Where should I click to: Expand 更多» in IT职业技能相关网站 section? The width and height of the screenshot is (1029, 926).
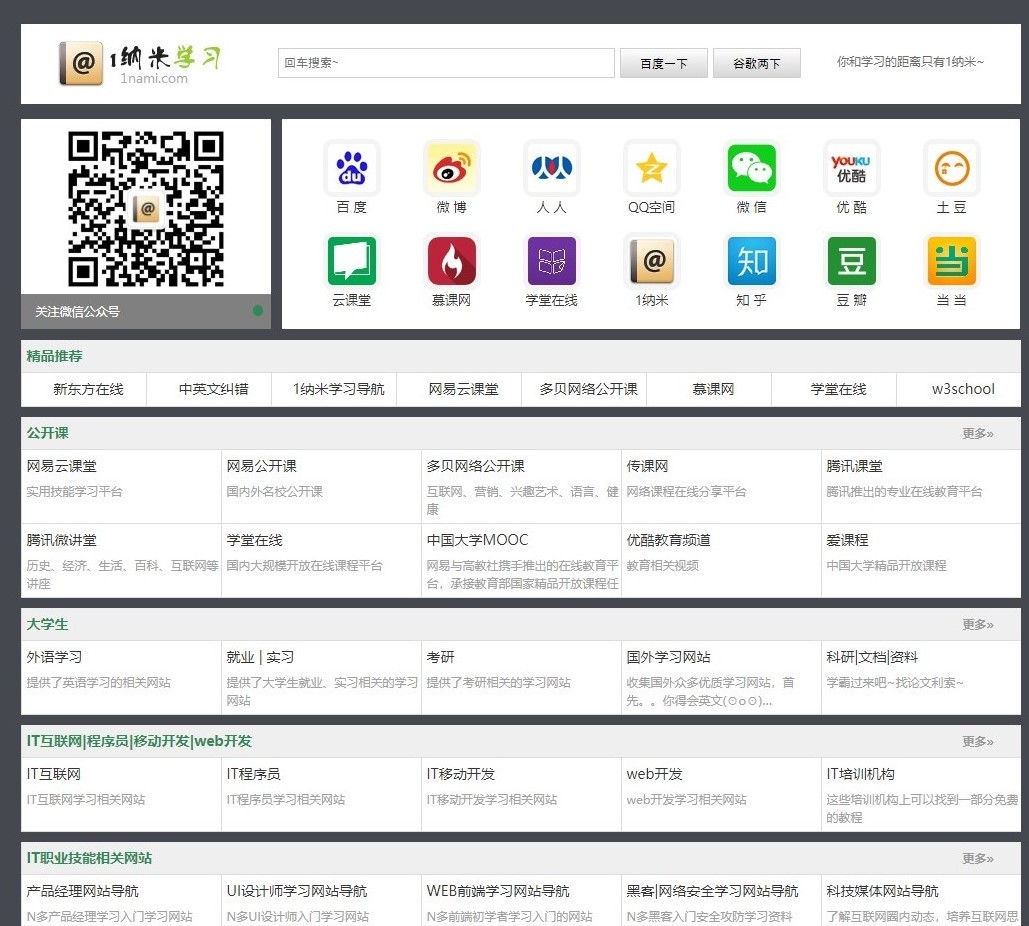pyautogui.click(x=978, y=858)
